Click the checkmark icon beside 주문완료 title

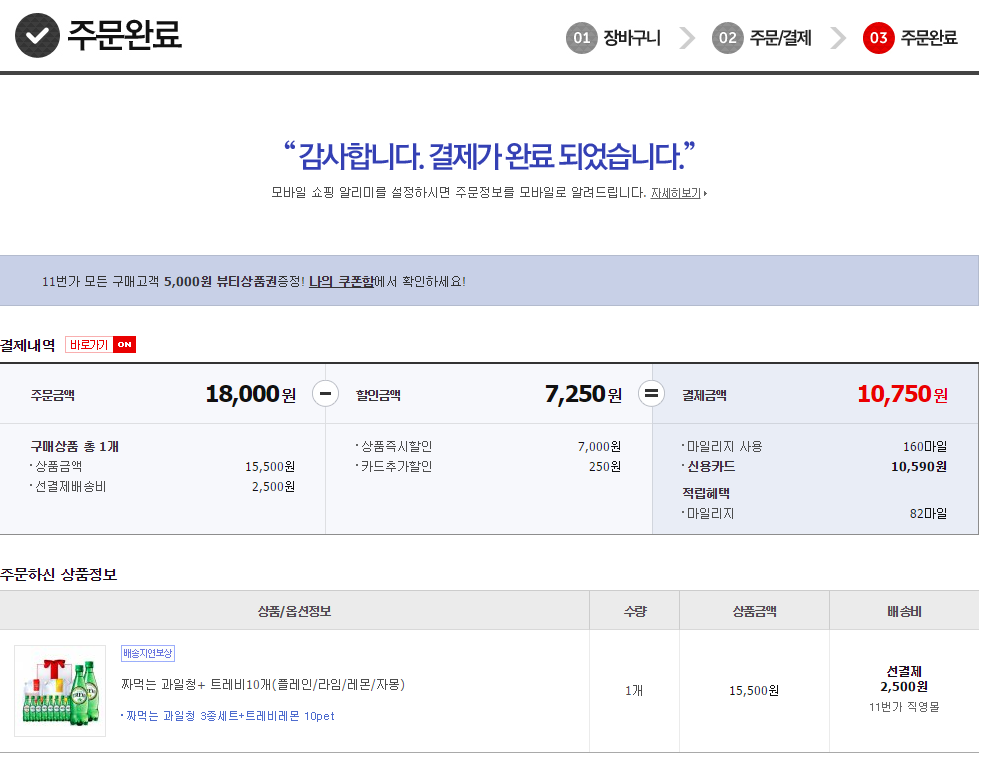pos(37,36)
